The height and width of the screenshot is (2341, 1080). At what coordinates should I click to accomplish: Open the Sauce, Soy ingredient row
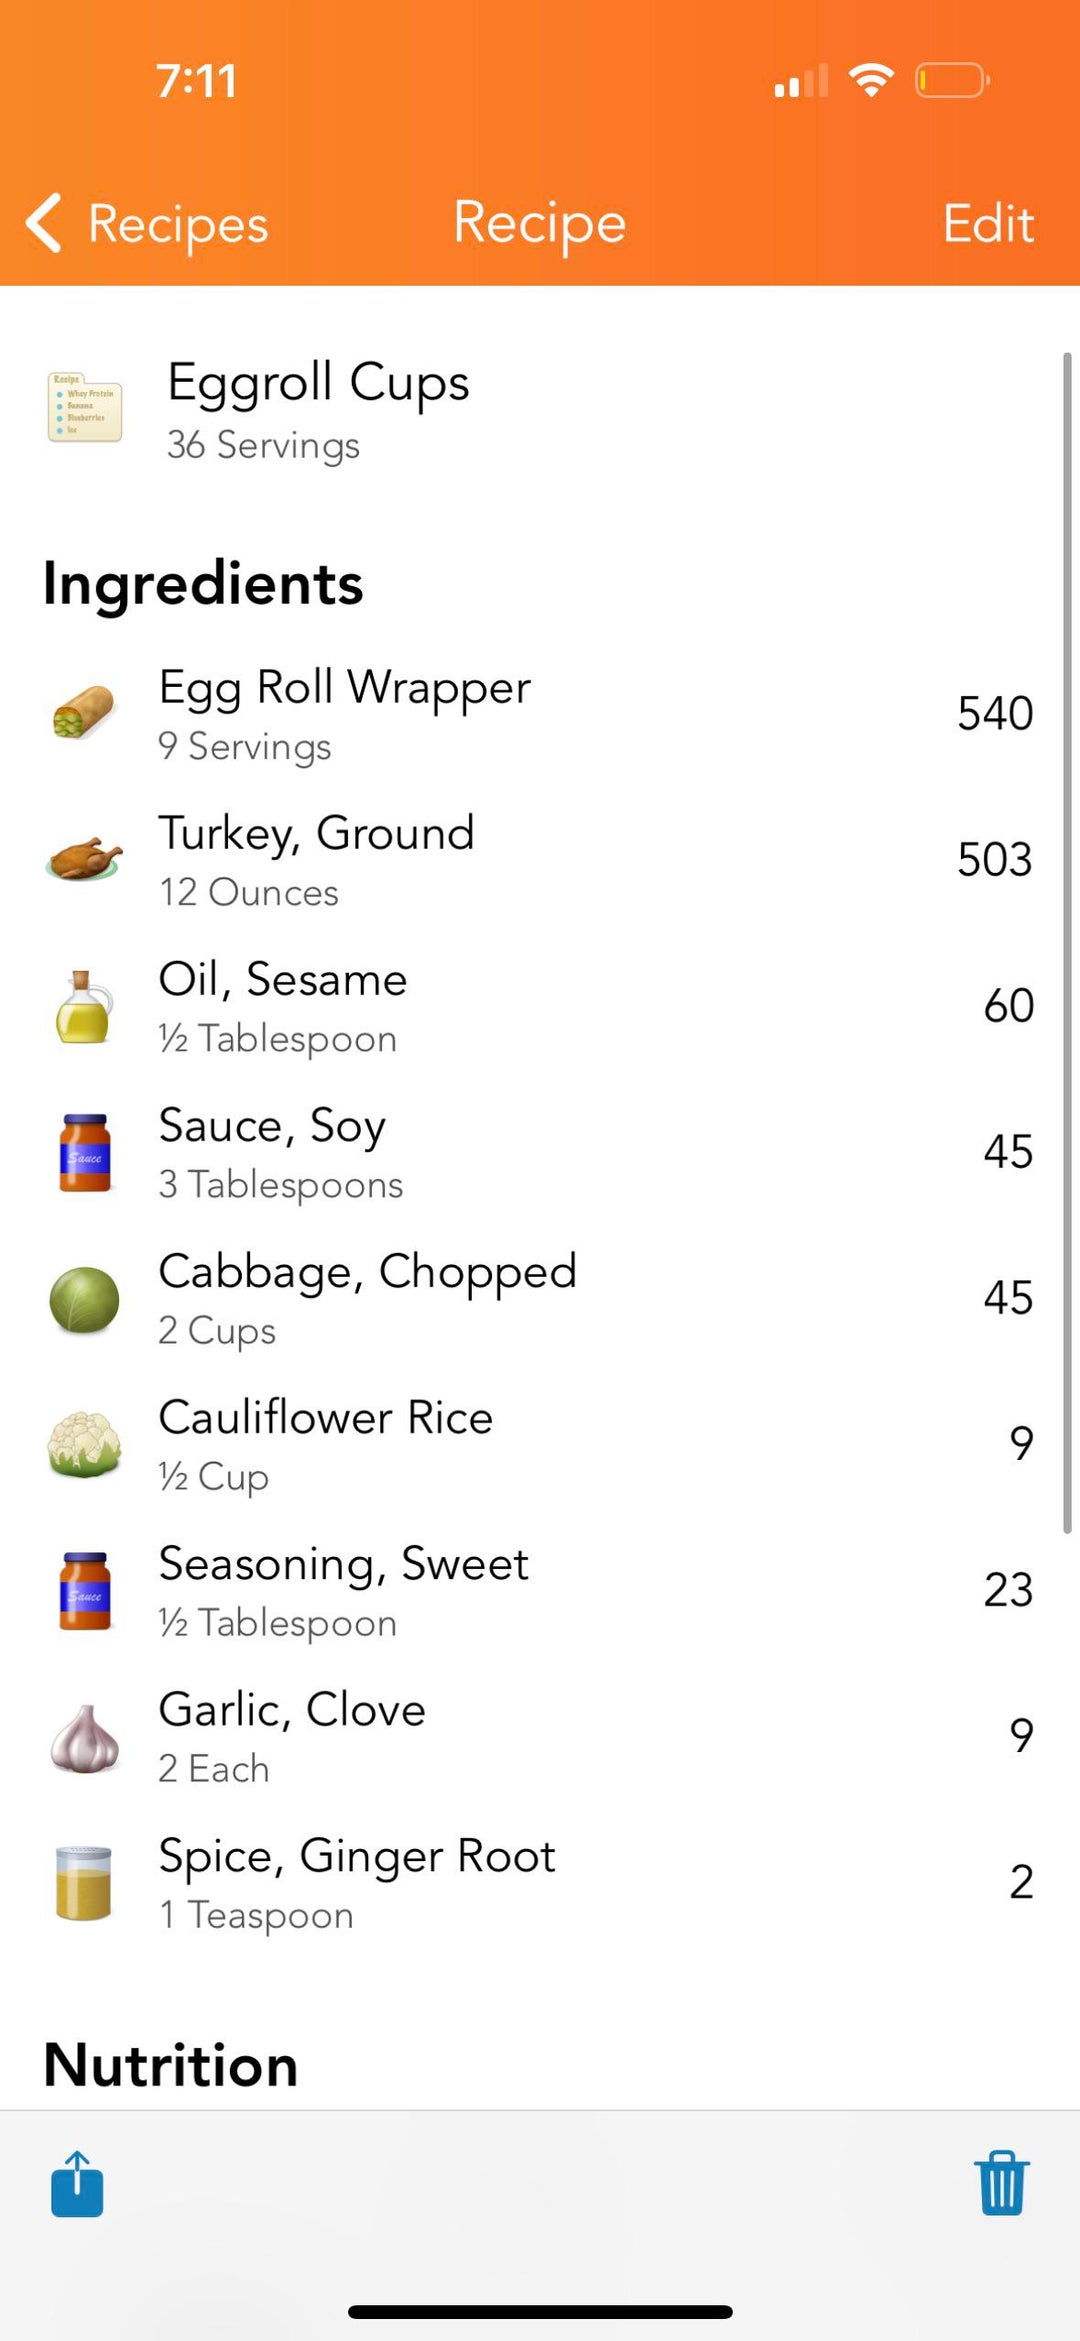pyautogui.click(x=540, y=1152)
